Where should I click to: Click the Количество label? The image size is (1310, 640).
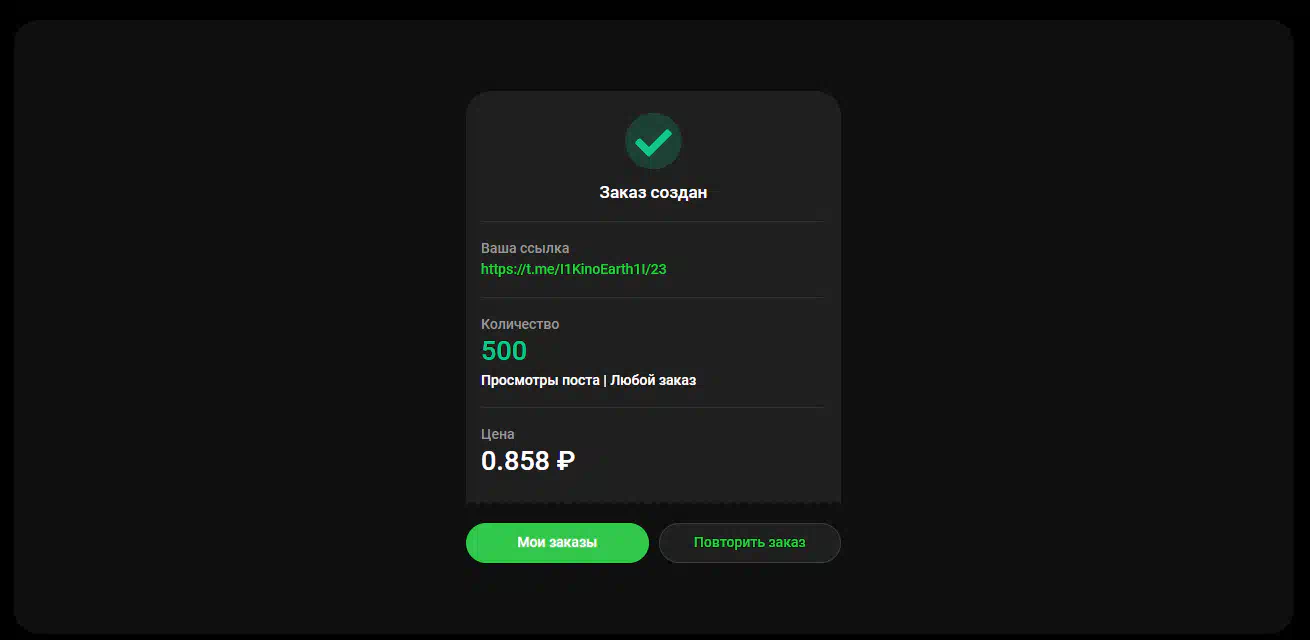pyautogui.click(x=520, y=324)
